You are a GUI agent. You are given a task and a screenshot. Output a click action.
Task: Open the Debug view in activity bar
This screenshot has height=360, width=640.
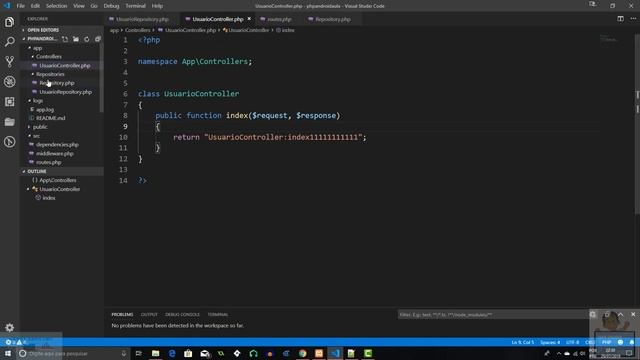click(9, 82)
